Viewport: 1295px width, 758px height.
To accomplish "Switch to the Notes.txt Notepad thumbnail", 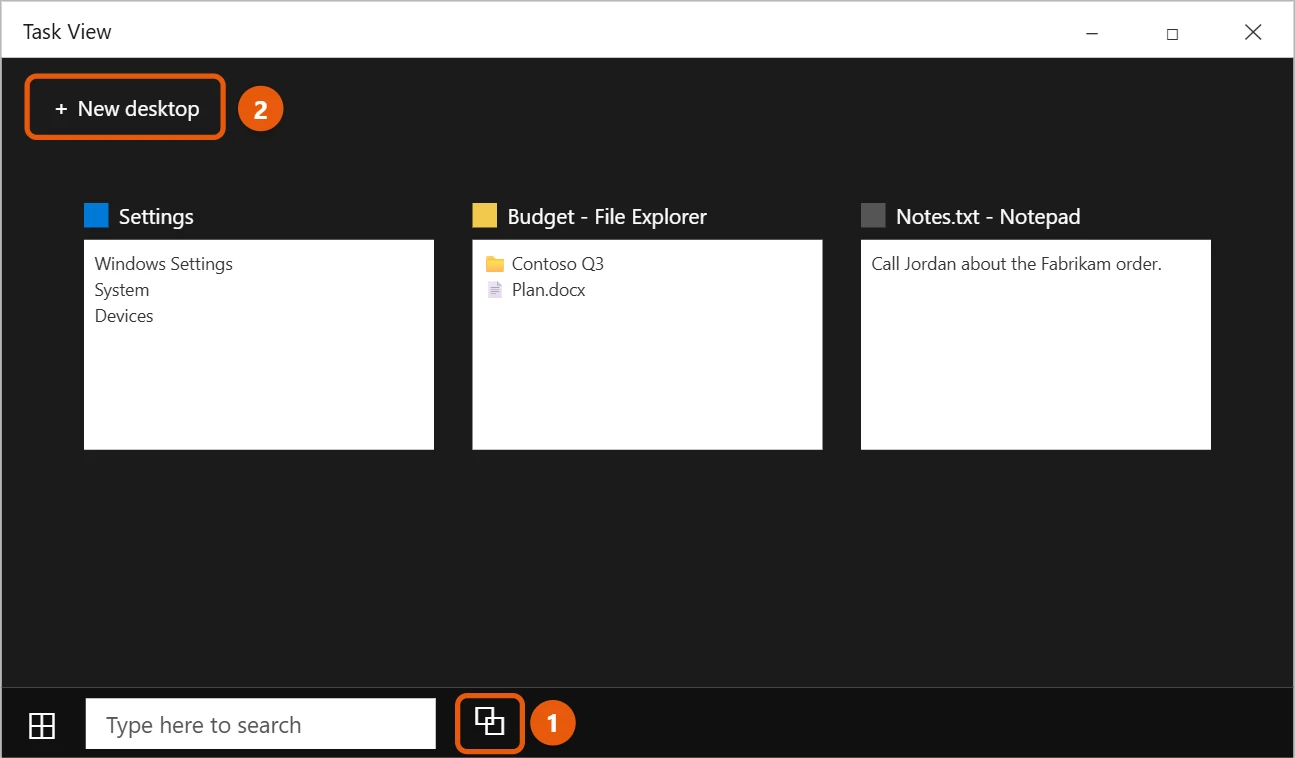I will [x=1036, y=345].
